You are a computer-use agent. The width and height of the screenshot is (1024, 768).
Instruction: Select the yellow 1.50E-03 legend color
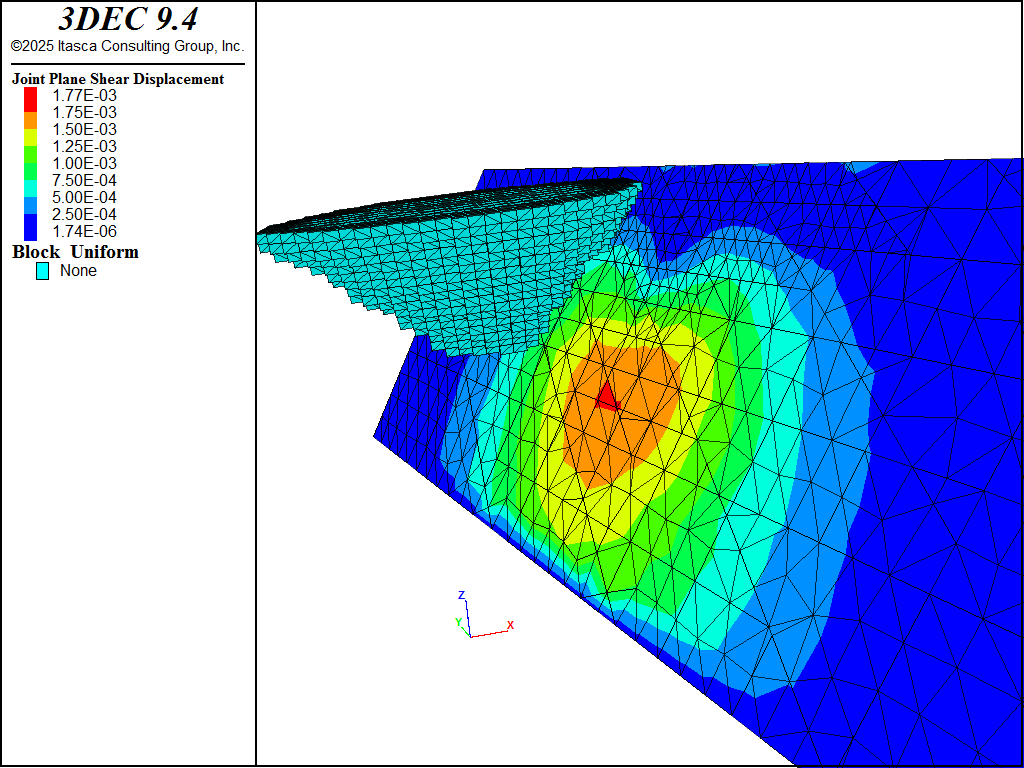(x=30, y=130)
